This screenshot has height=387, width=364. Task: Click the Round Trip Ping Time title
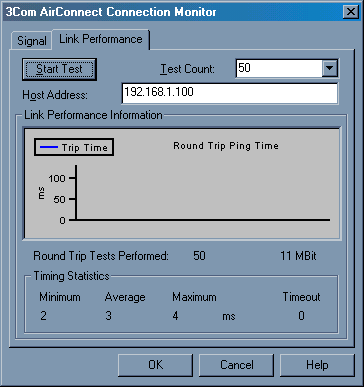[226, 146]
